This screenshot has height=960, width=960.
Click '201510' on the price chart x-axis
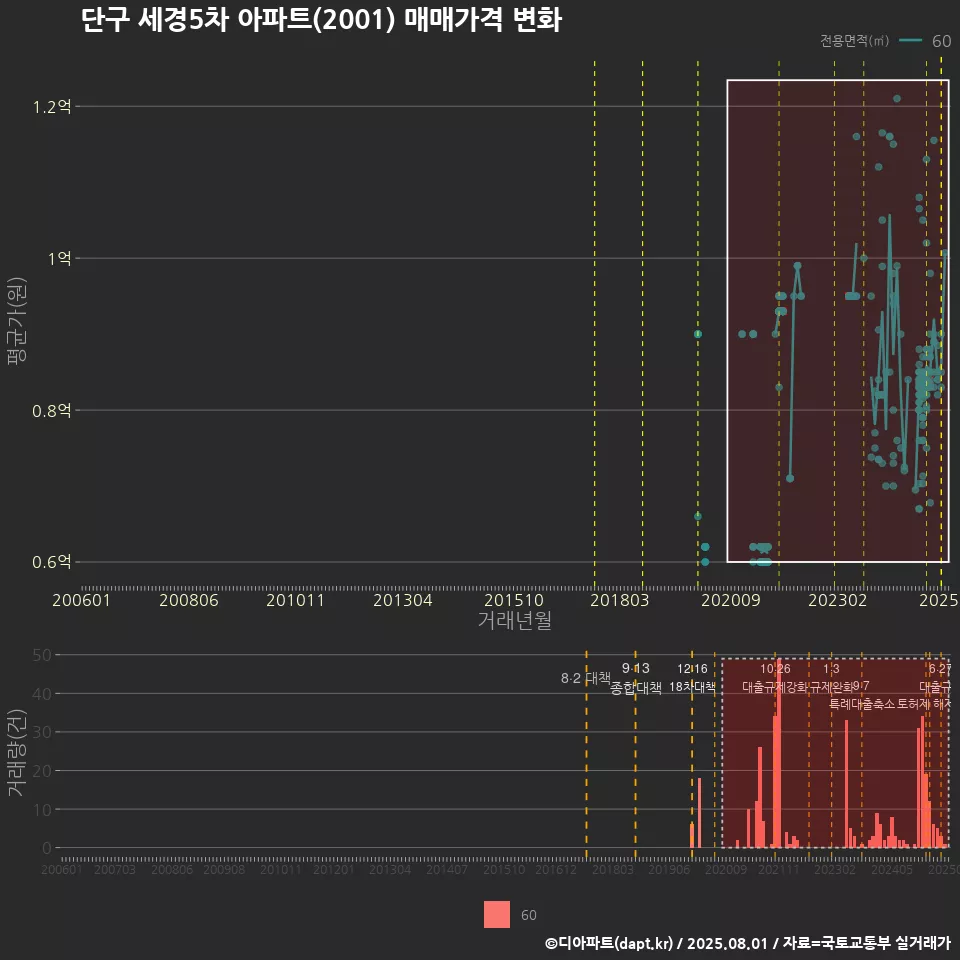coord(514,600)
